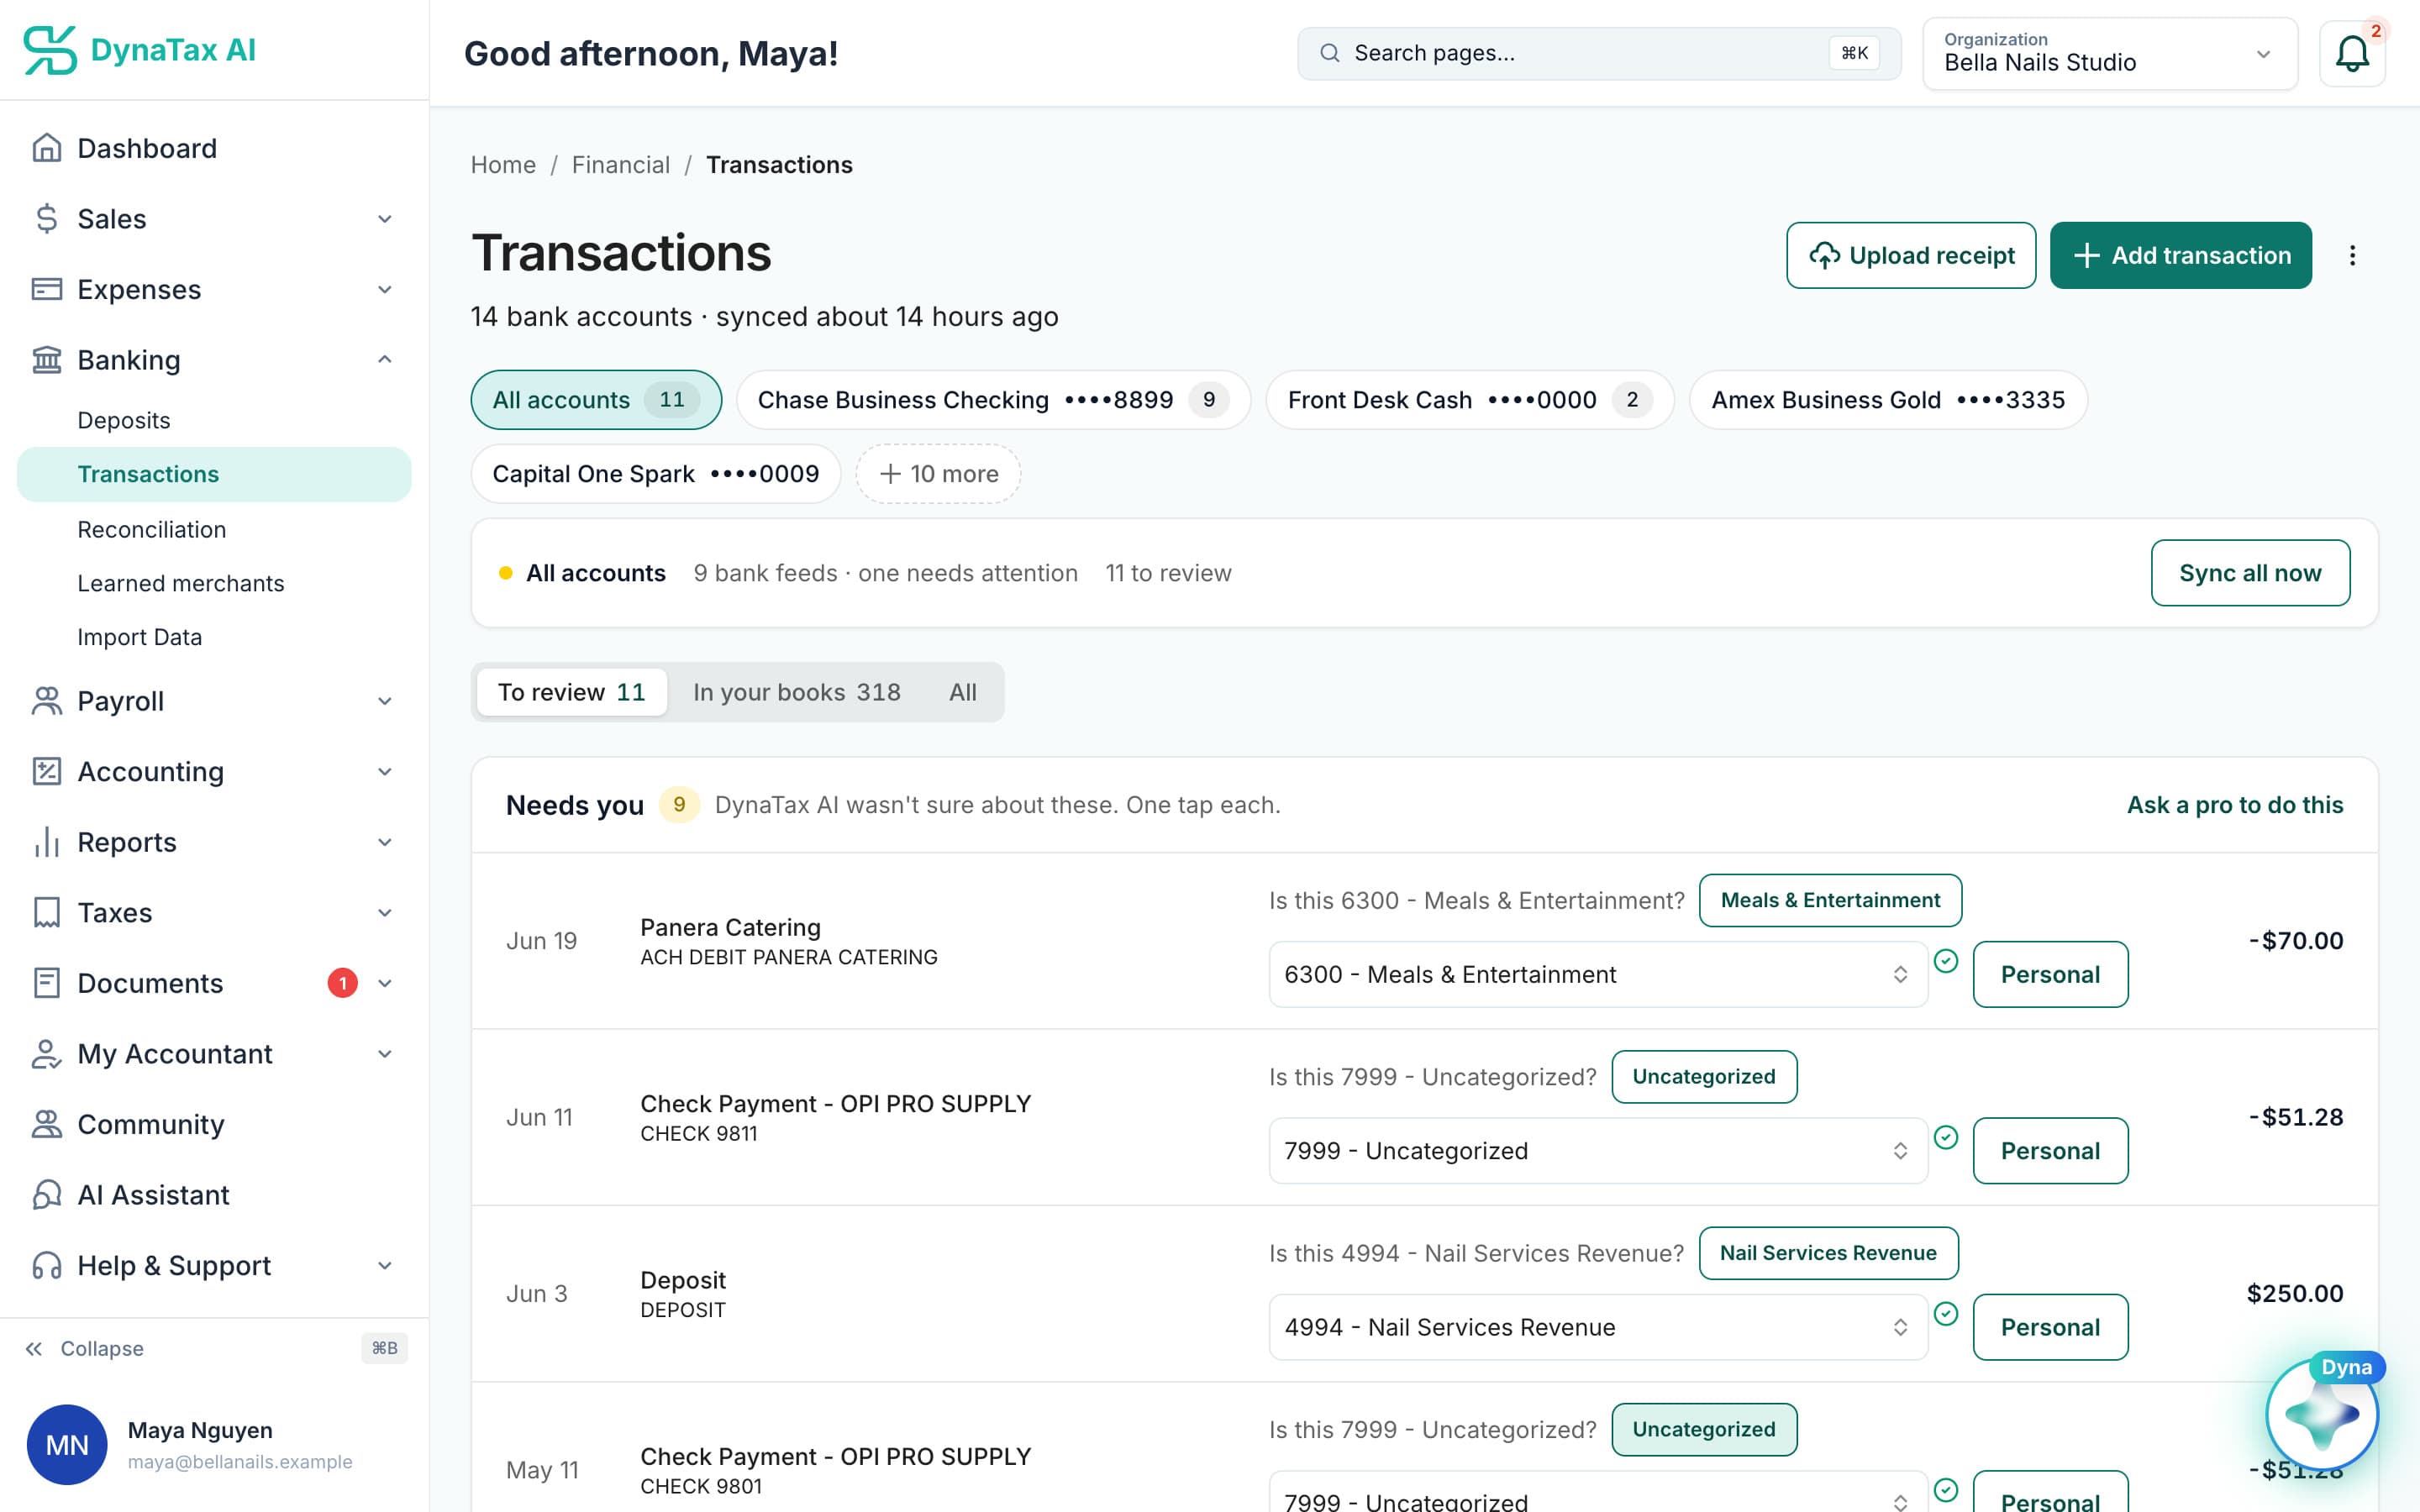The height and width of the screenshot is (1512, 2420).
Task: Confirm category check icon for CHECK 9811
Action: click(x=1945, y=1137)
